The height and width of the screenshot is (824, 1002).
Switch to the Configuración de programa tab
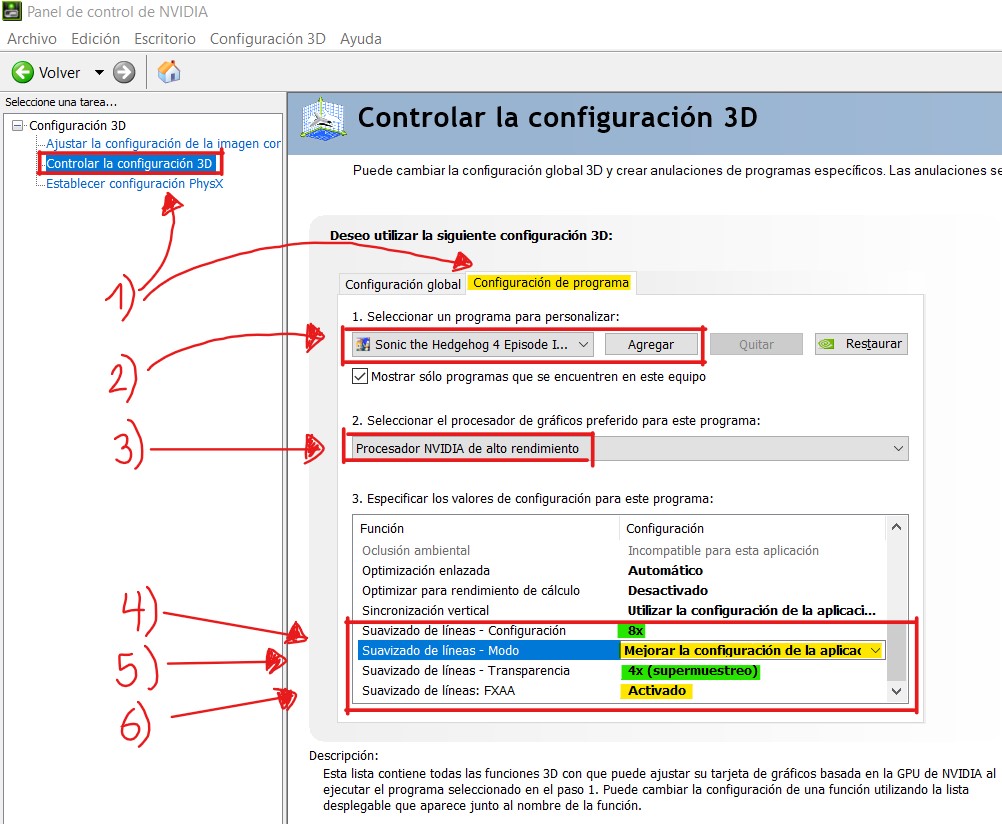click(551, 283)
